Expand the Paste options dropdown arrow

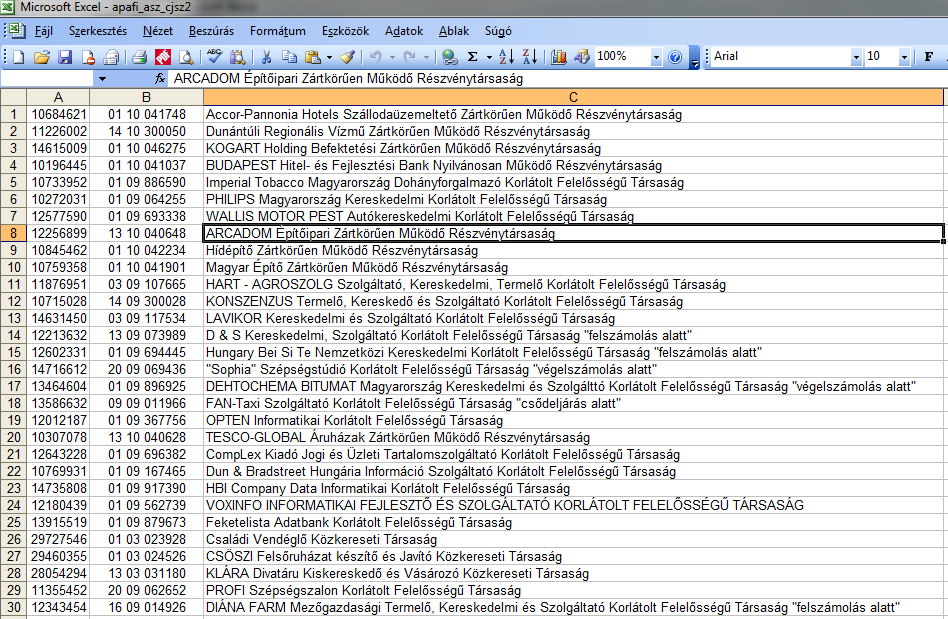(x=330, y=57)
